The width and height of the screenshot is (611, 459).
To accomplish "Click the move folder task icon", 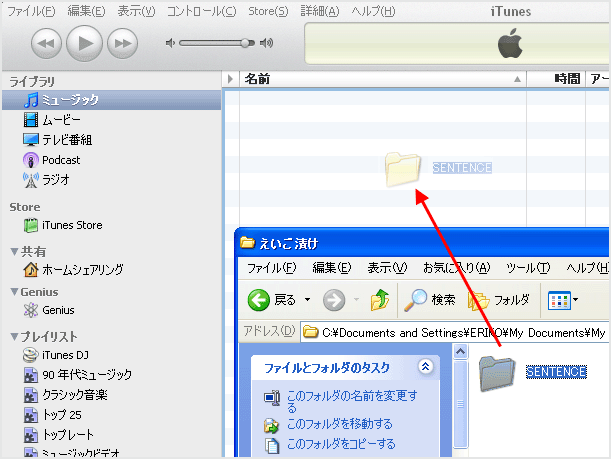I will [272, 425].
